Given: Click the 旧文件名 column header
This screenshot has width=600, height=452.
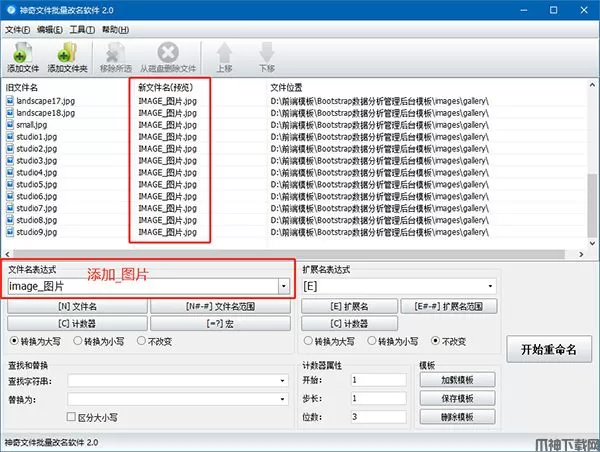Looking at the screenshot, I should 21,88.
